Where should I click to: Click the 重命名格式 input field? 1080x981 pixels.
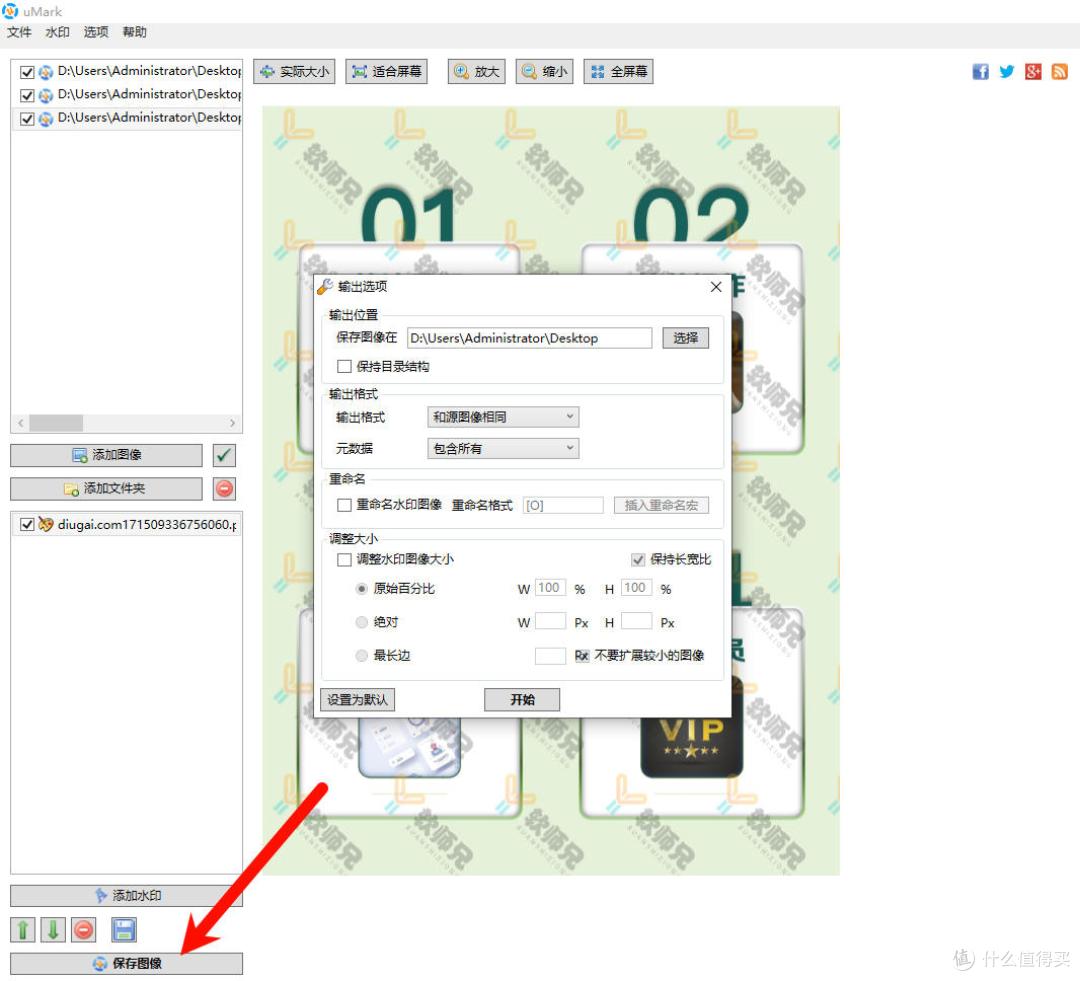(x=563, y=506)
